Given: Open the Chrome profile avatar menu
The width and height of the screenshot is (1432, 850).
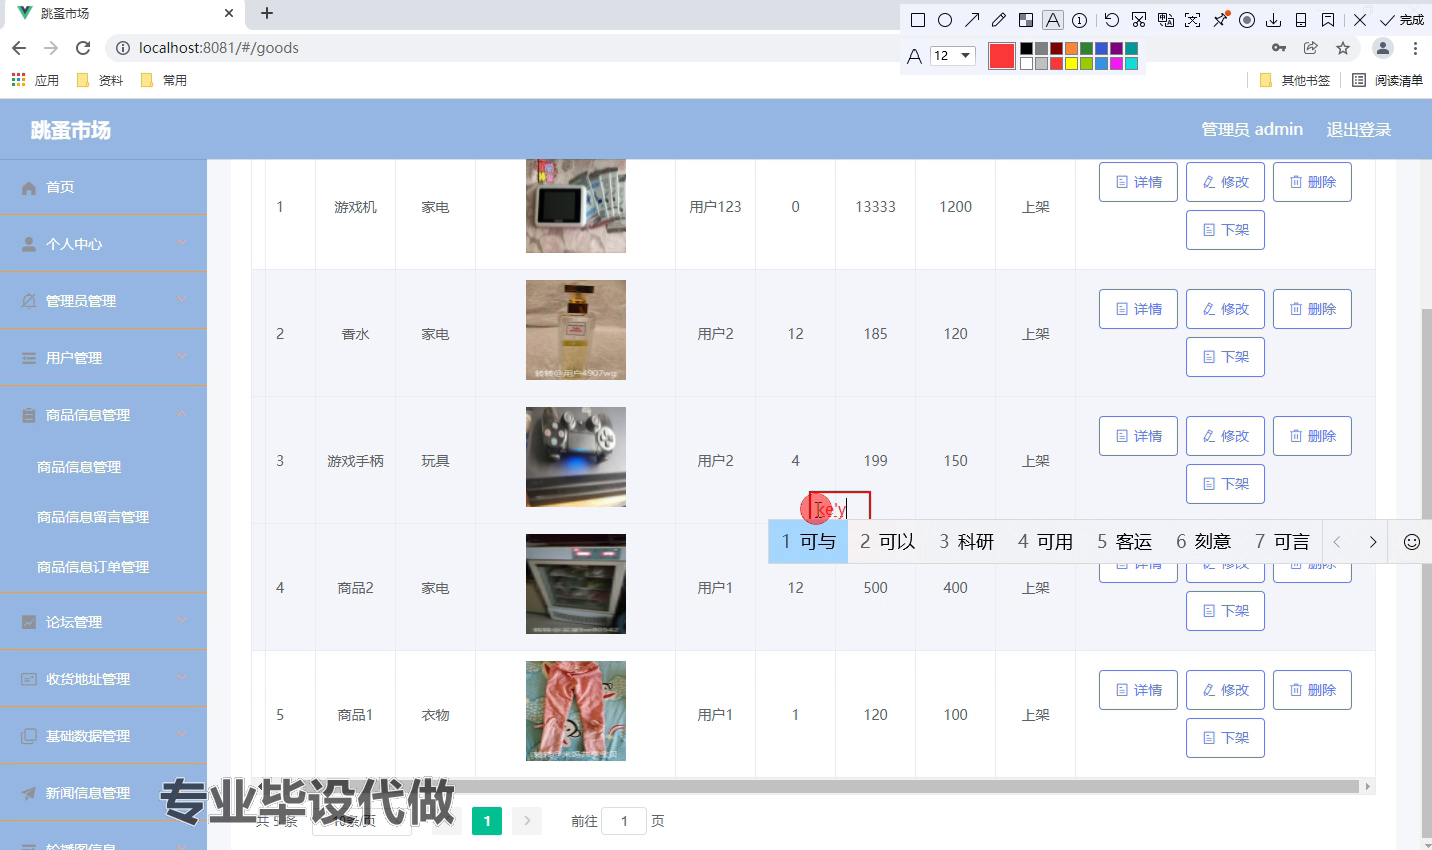Looking at the screenshot, I should pos(1383,48).
